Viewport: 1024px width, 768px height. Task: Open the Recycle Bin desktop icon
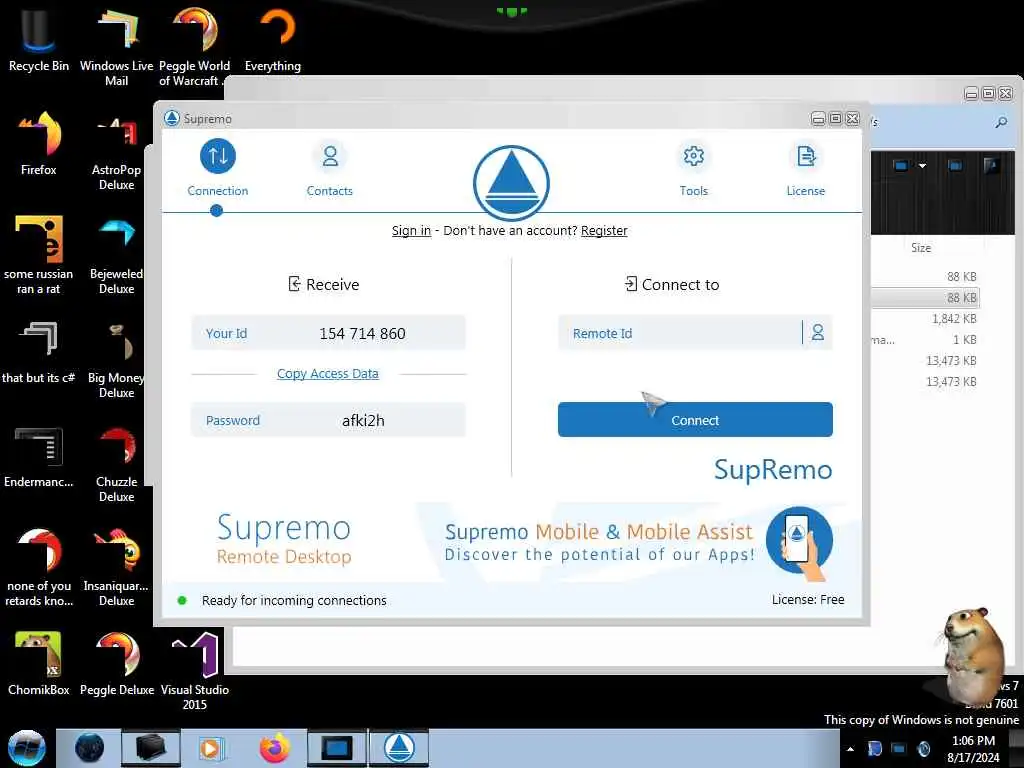click(x=39, y=39)
